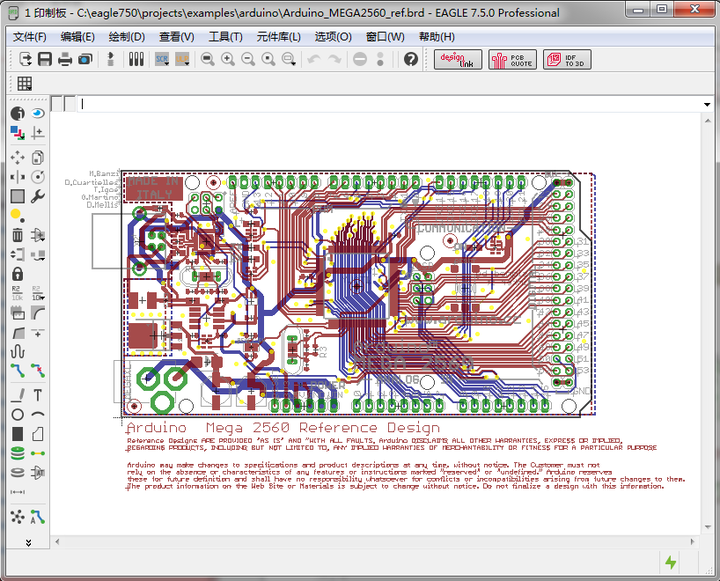The height and width of the screenshot is (581, 720).
Task: Open the Autorouter tool
Action: click(38, 517)
